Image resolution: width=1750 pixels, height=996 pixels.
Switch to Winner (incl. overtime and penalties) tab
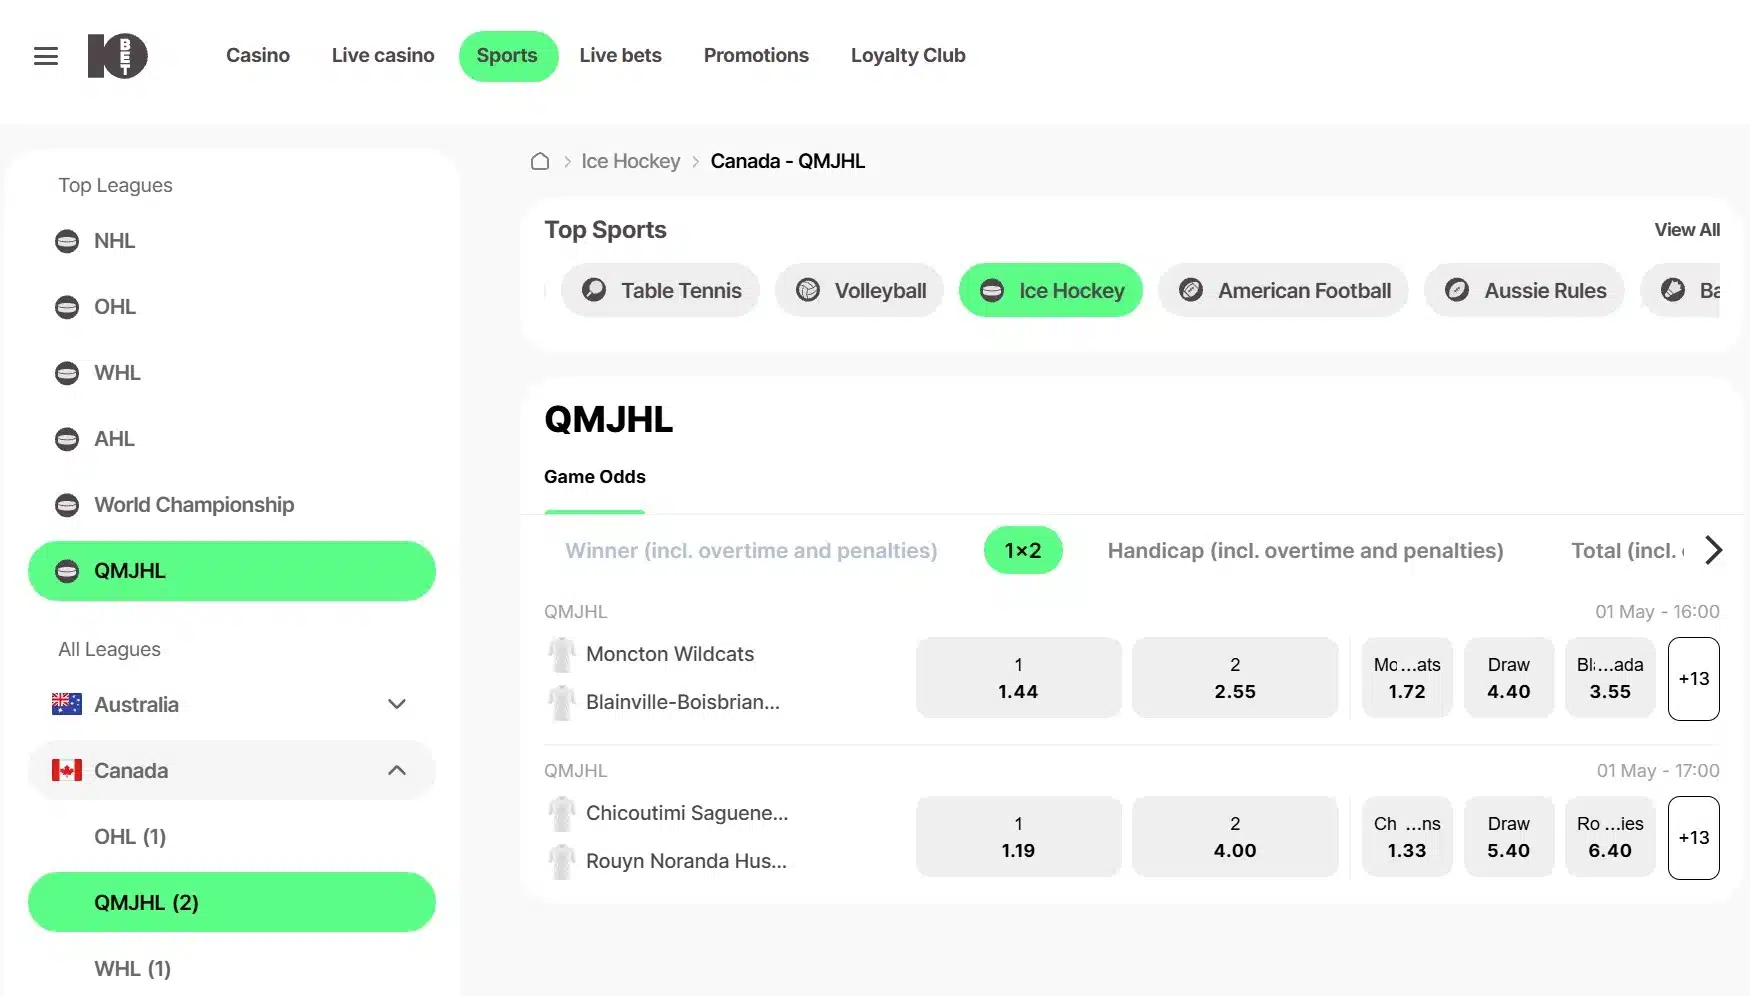(x=751, y=551)
